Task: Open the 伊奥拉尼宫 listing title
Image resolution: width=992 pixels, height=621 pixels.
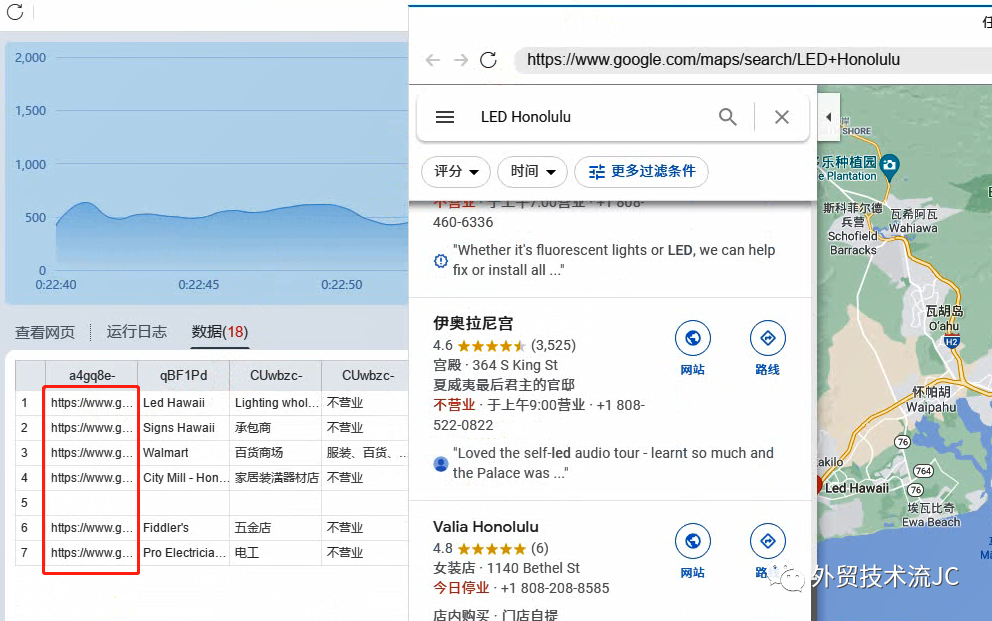Action: click(473, 323)
